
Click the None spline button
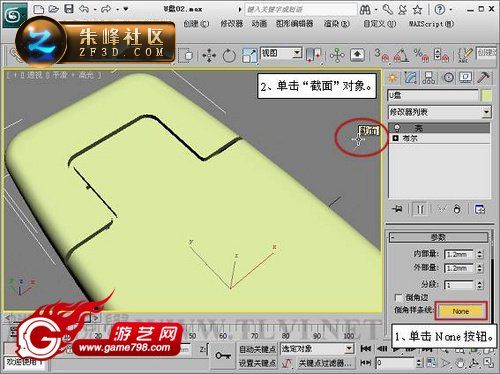[461, 311]
